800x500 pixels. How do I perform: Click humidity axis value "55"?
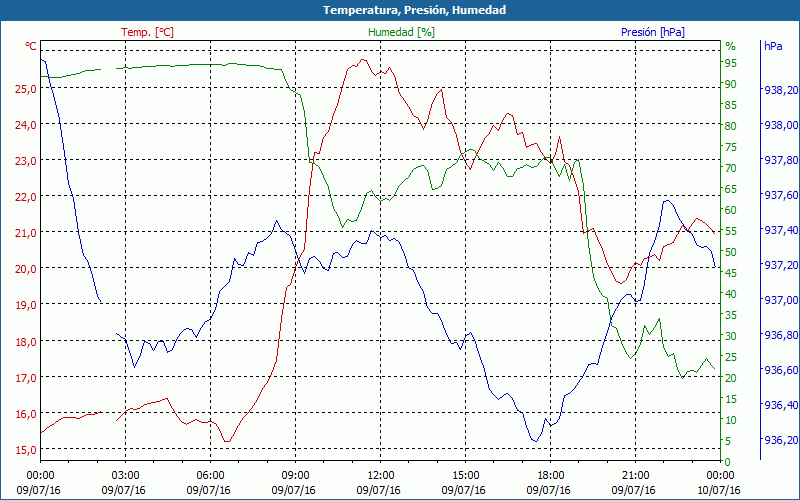pos(731,231)
